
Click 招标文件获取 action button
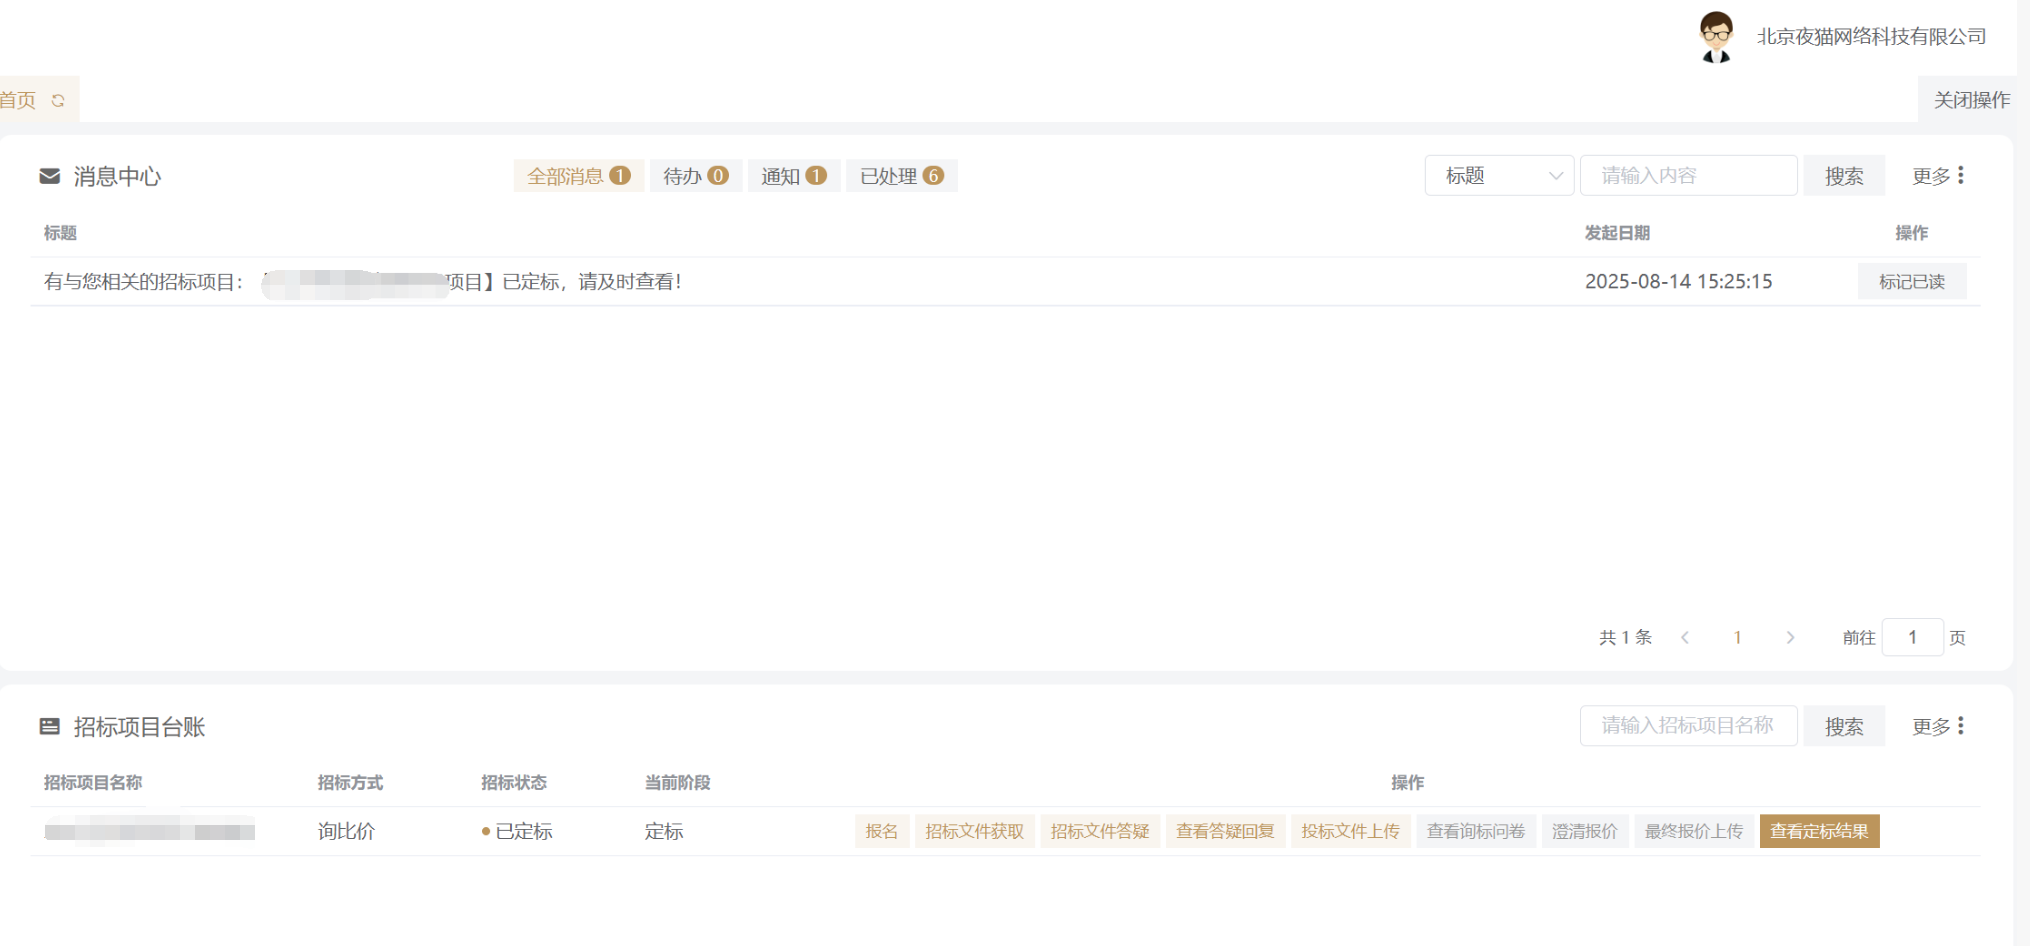[974, 831]
